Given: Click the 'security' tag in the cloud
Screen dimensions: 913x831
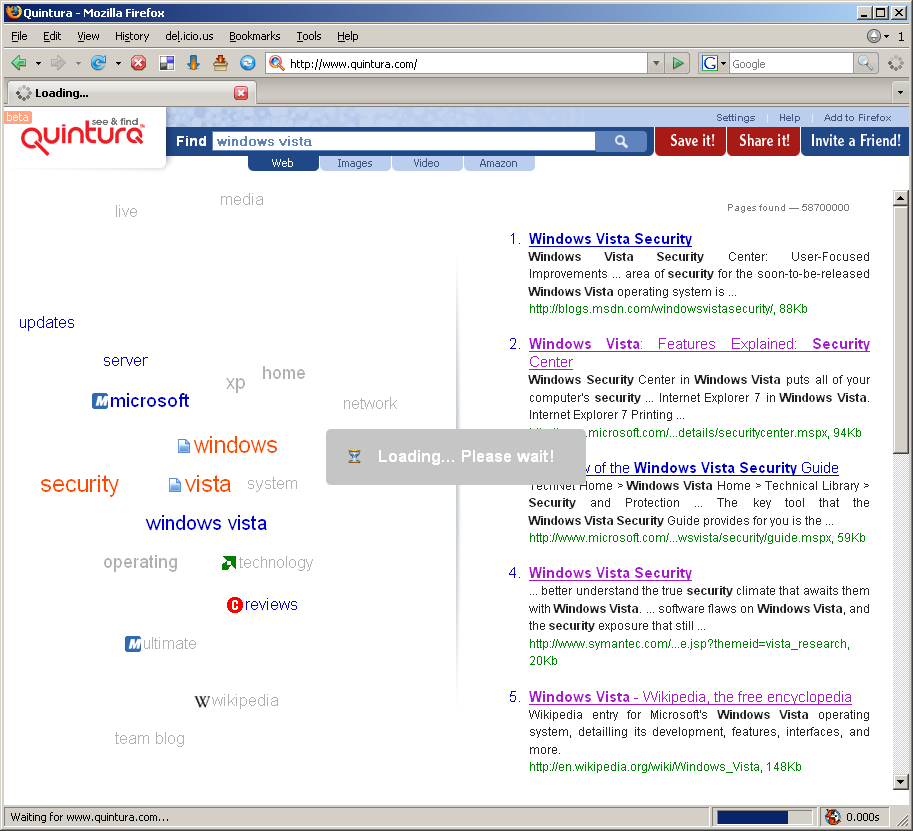Looking at the screenshot, I should [80, 485].
